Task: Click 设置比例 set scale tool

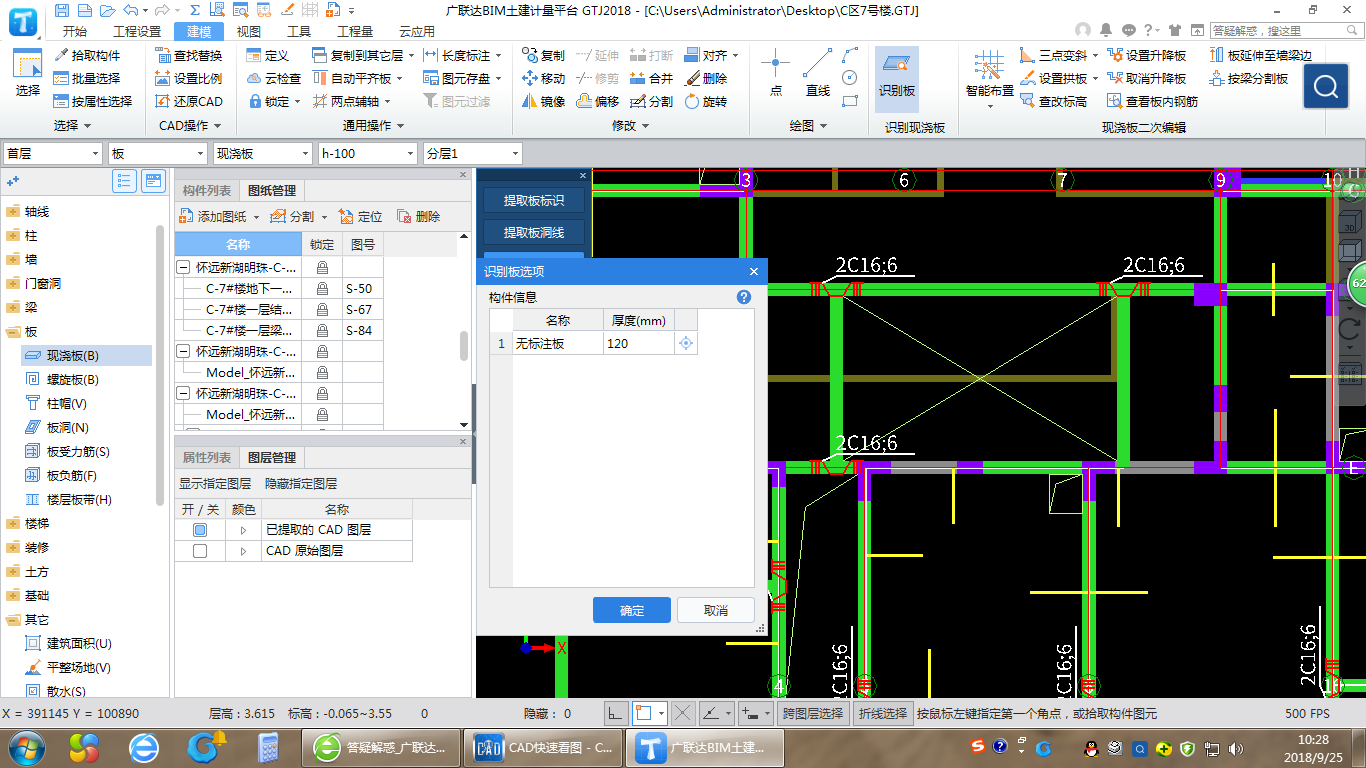Action: 189,78
